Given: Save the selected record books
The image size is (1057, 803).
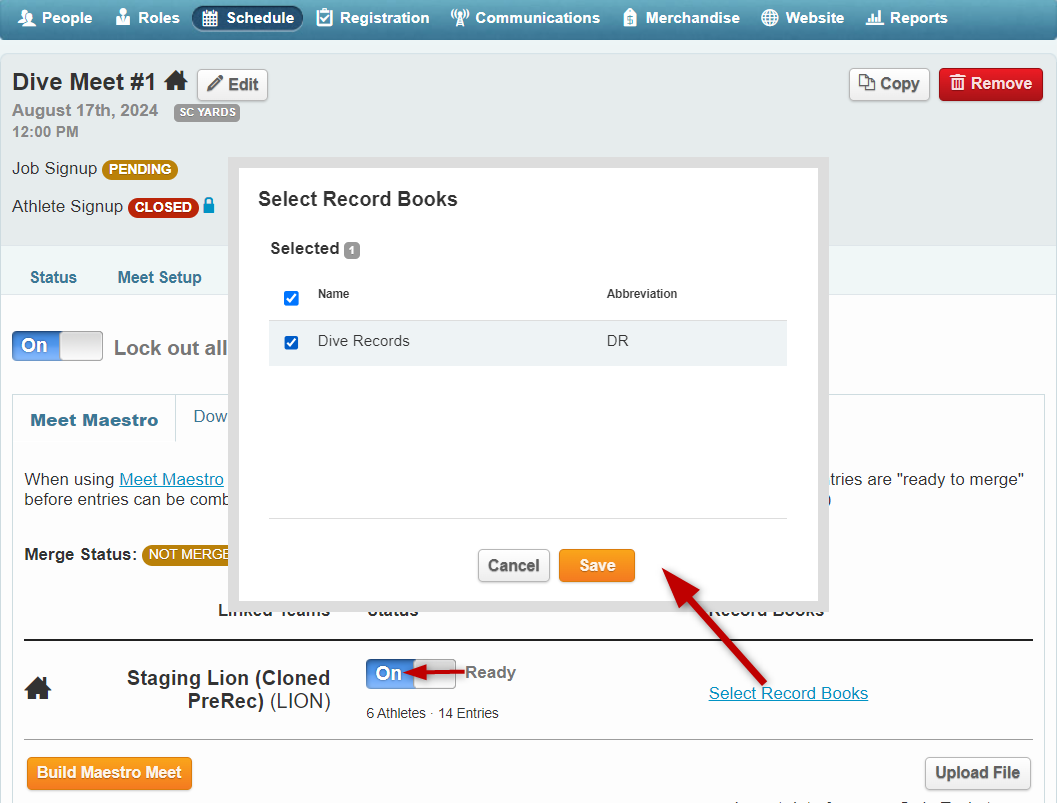Looking at the screenshot, I should (596, 565).
